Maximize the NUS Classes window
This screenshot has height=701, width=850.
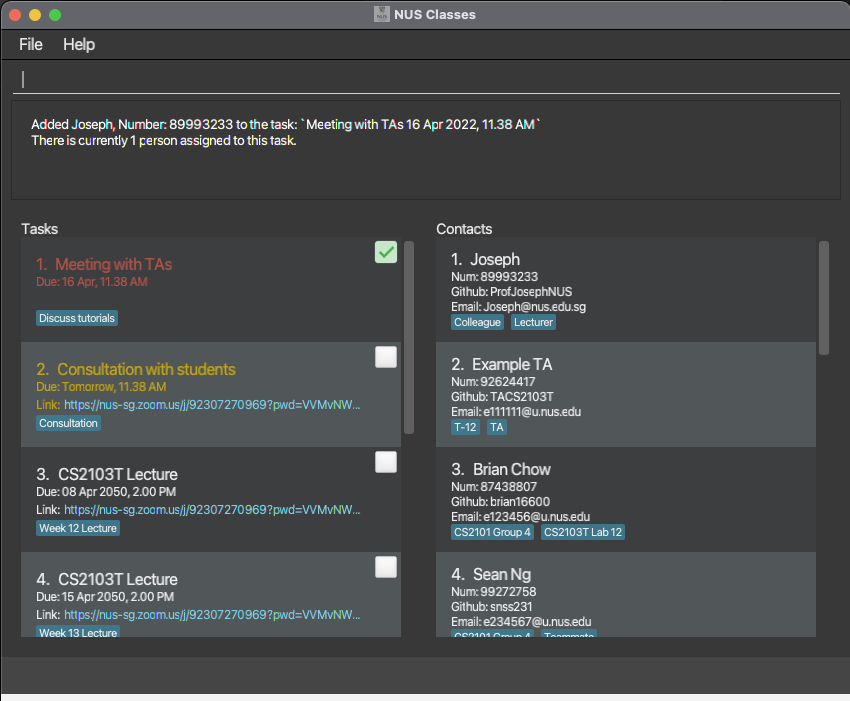coord(55,15)
